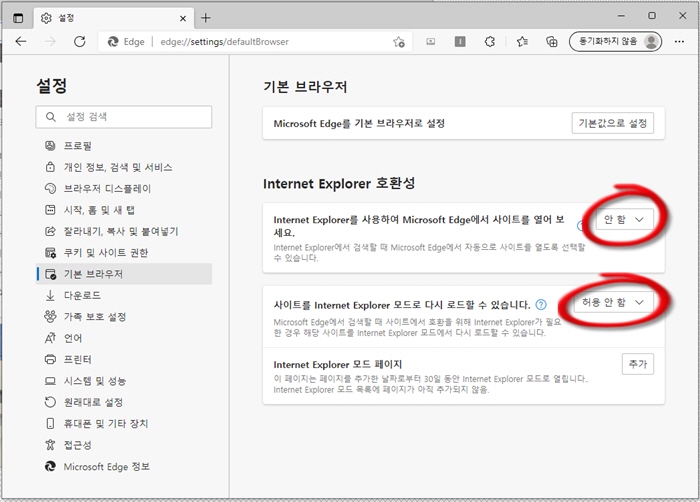Viewport: 700px width, 502px height.
Task: Expand the 허용 안 함 dropdown
Action: 613,302
